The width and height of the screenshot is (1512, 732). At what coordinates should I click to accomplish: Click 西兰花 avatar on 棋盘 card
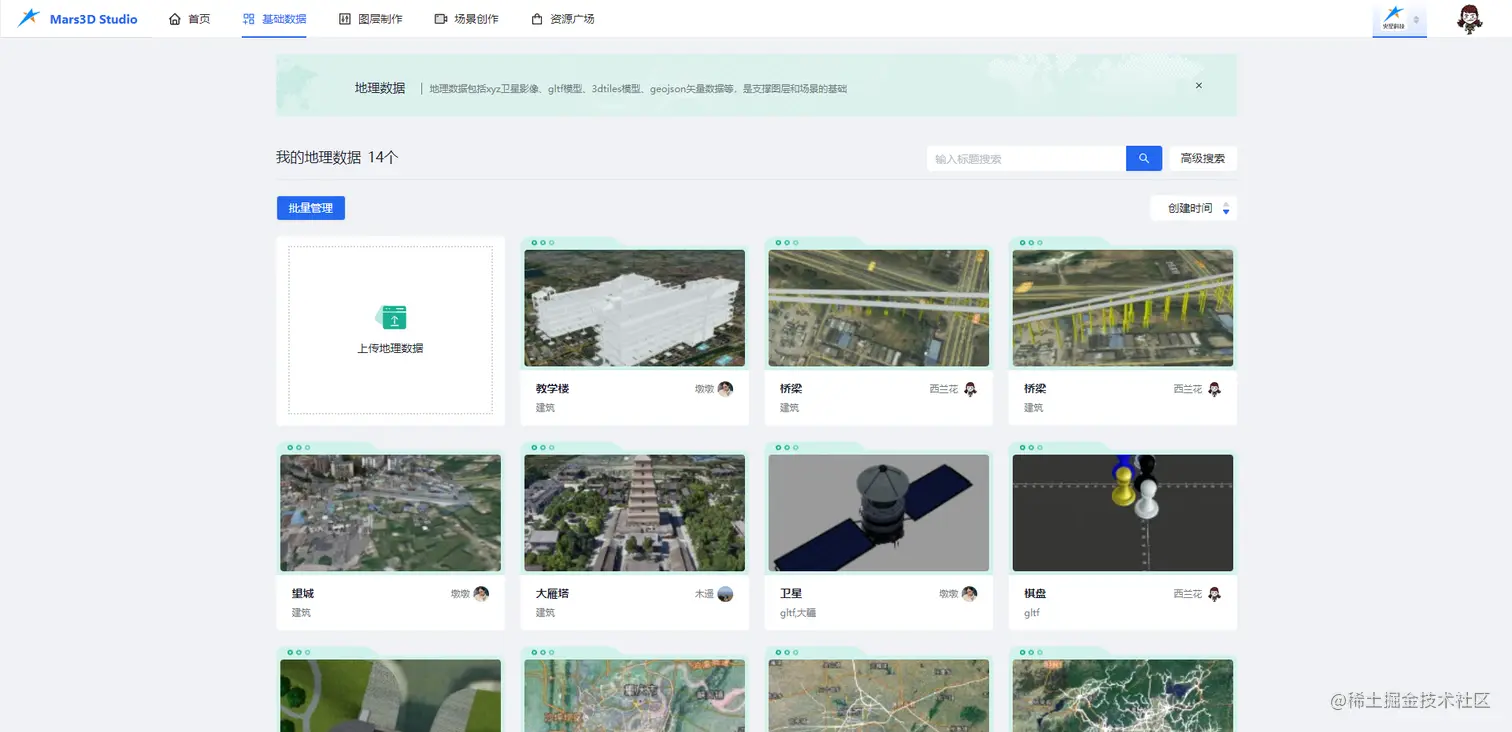(1214, 594)
